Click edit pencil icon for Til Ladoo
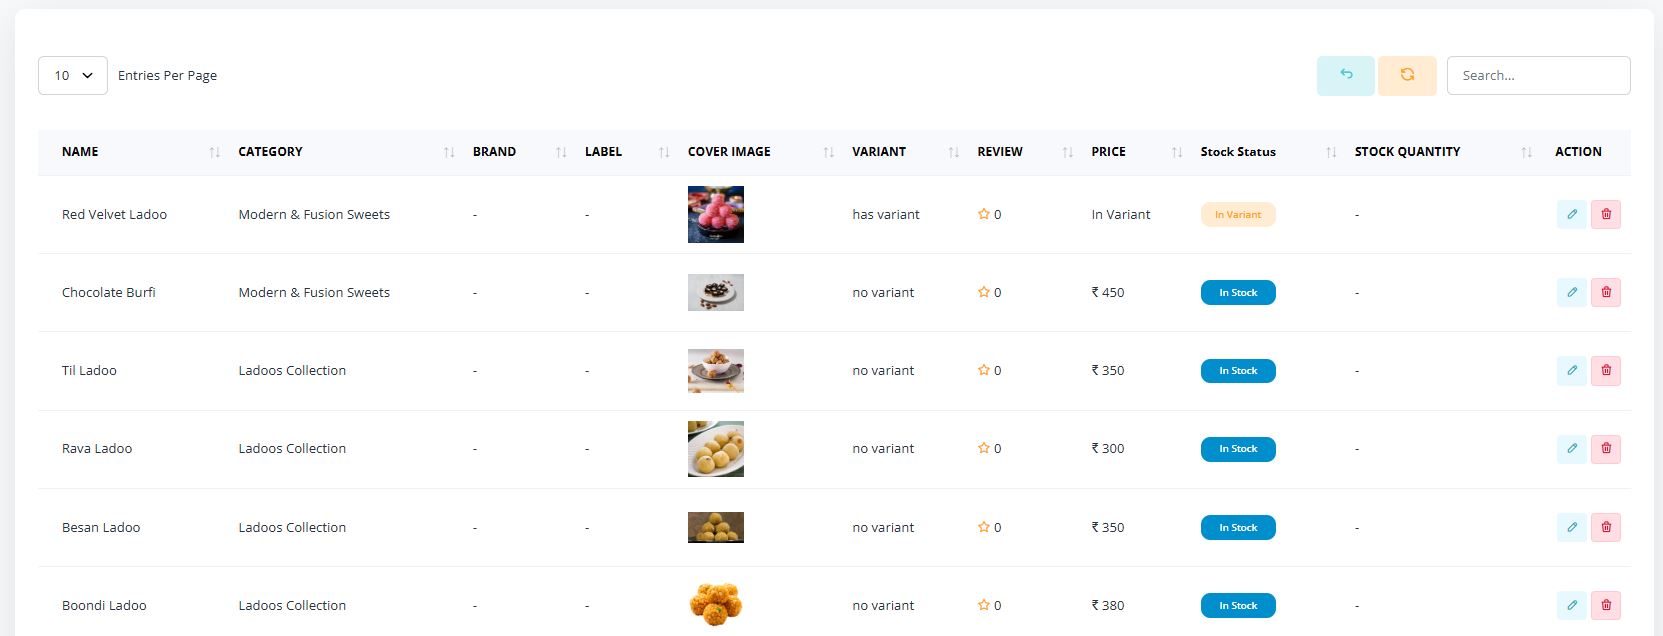The width and height of the screenshot is (1663, 636). click(x=1571, y=370)
